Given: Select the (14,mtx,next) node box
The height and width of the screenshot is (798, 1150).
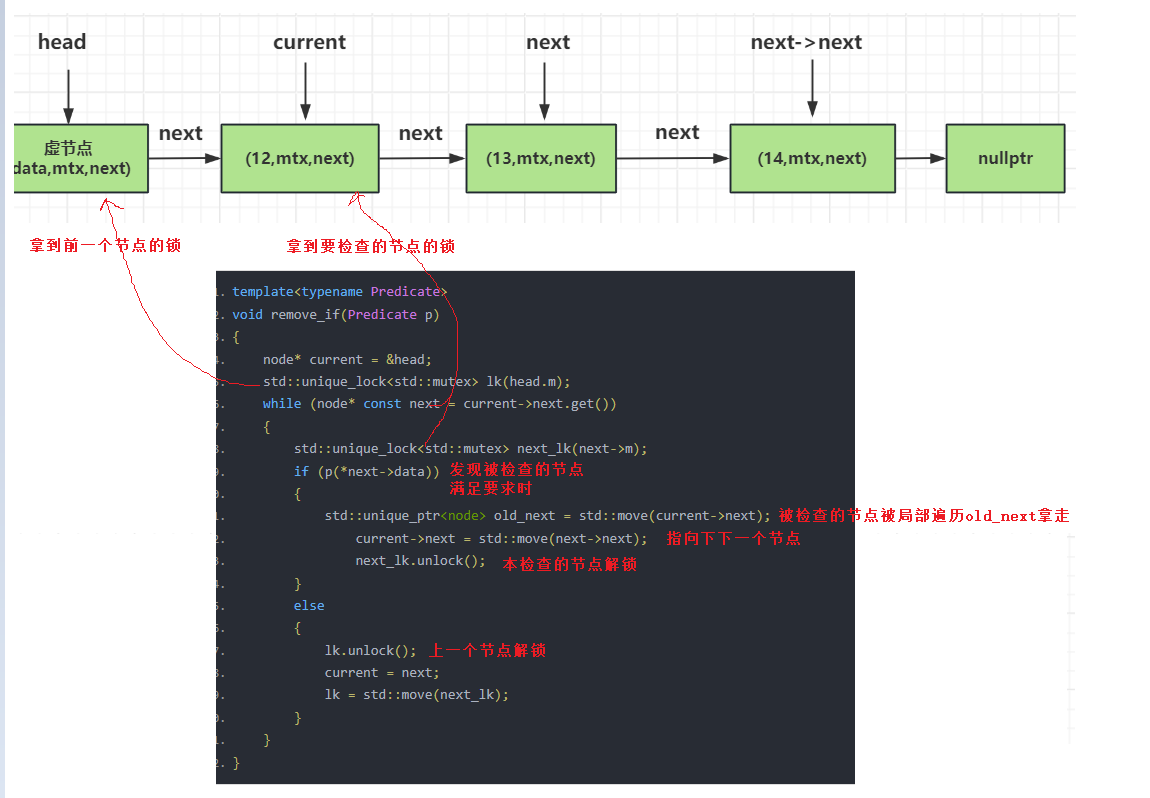Looking at the screenshot, I should [x=813, y=158].
